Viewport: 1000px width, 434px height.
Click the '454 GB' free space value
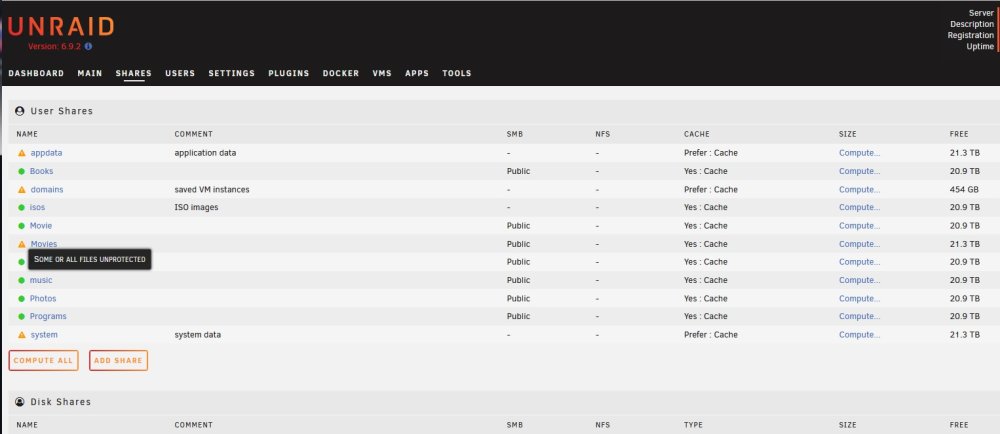point(964,190)
